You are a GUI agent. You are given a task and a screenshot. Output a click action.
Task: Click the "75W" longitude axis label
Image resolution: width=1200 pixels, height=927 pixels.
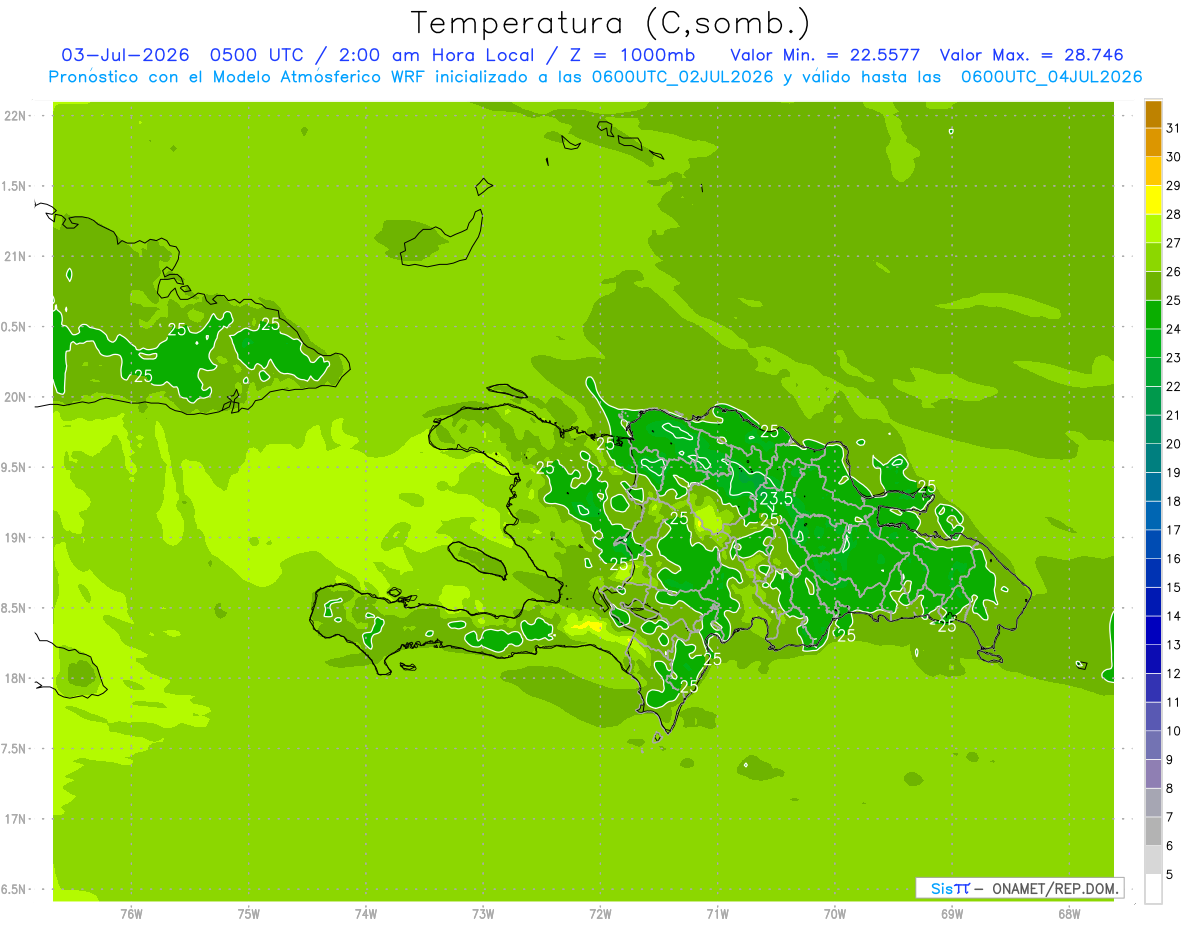pos(249,913)
